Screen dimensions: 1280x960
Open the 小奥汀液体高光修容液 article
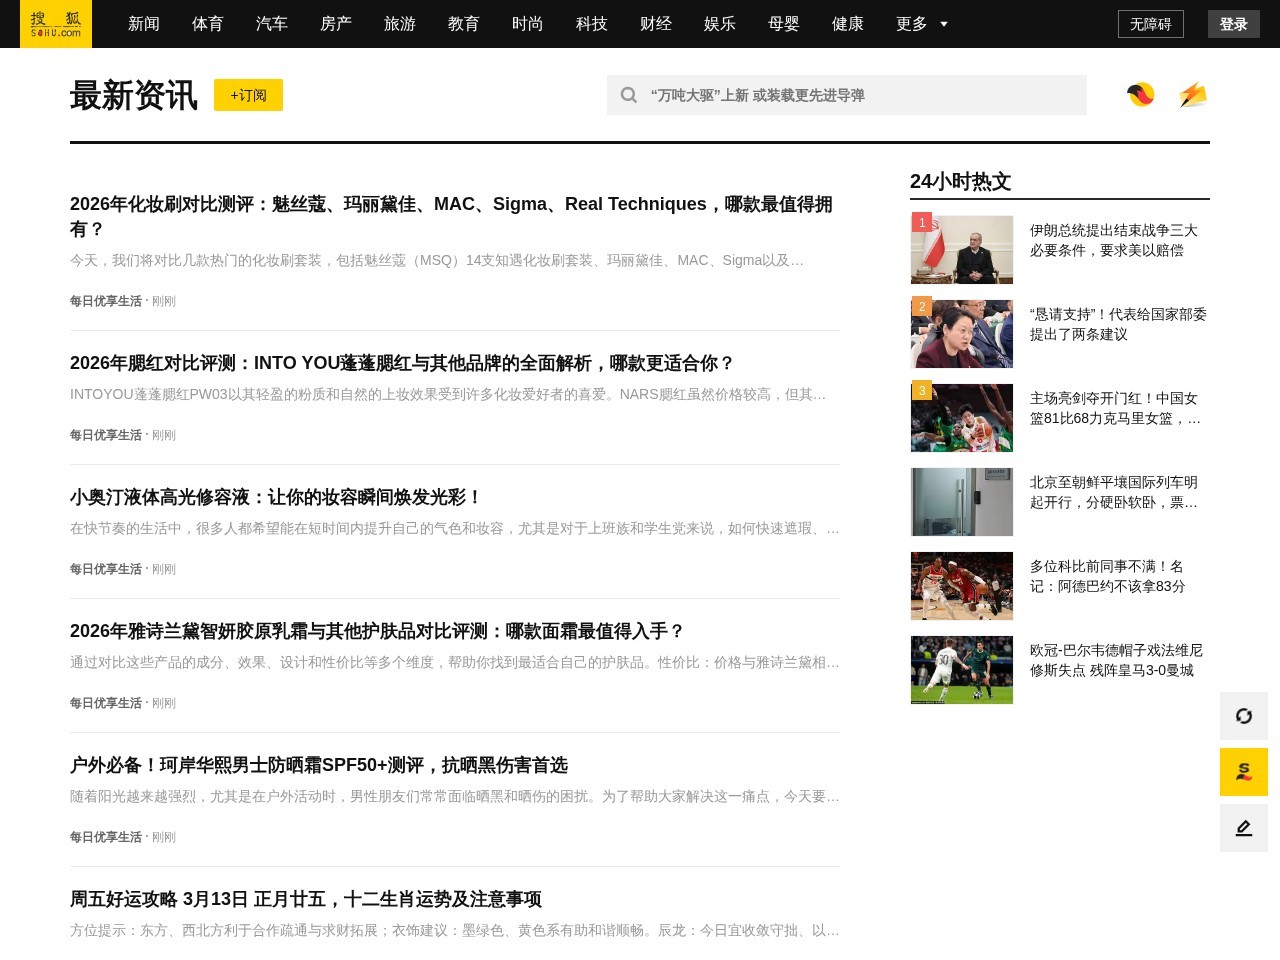coord(276,497)
